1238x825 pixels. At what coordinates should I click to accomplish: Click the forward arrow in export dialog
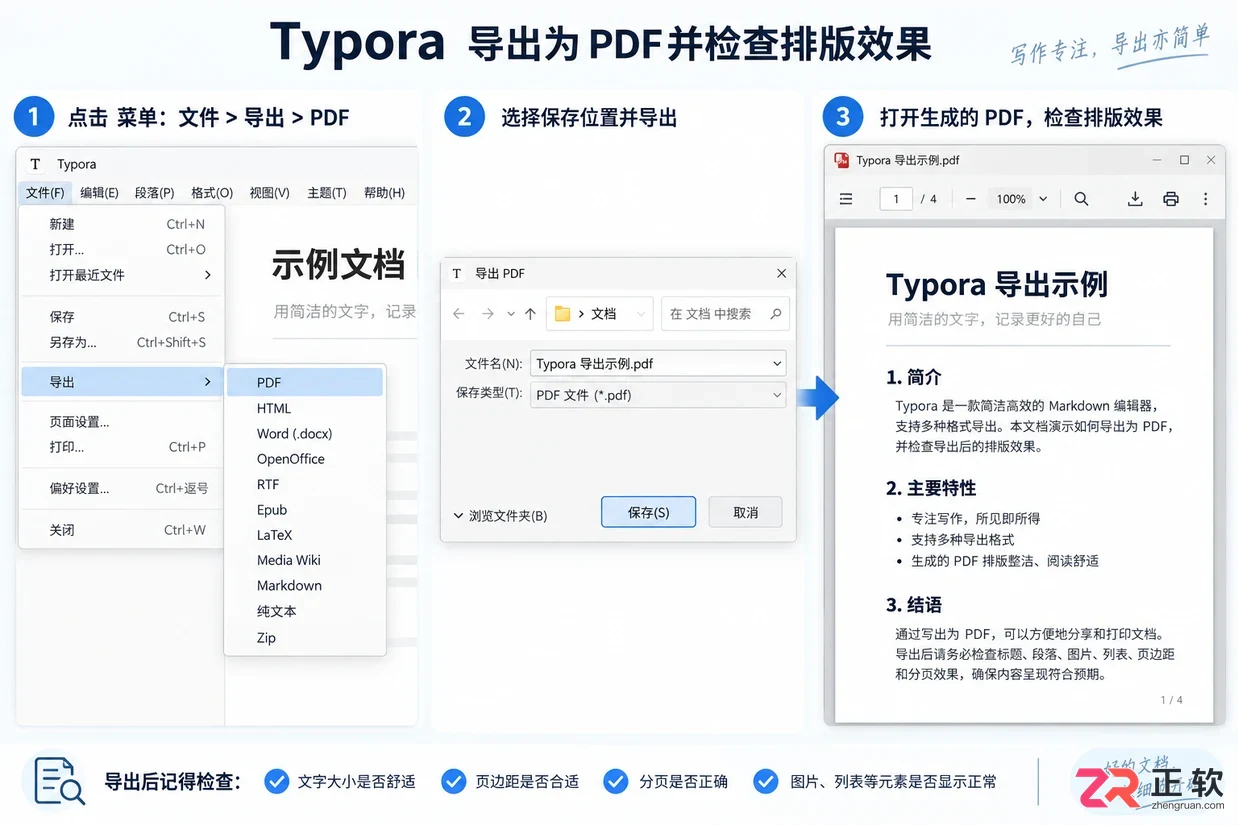[x=487, y=314]
